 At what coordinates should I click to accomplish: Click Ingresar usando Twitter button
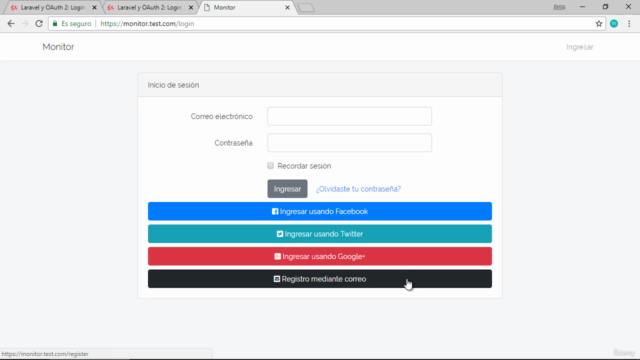(320, 234)
